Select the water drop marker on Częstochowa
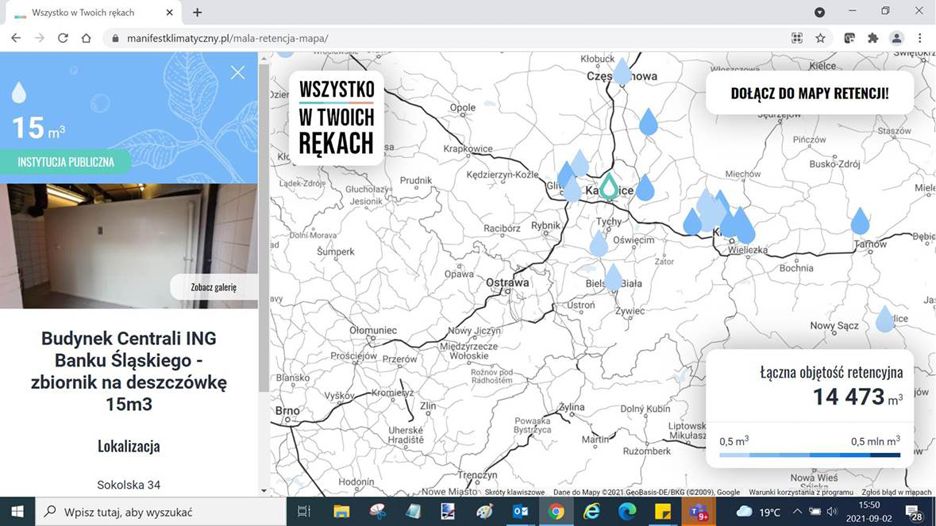Image resolution: width=936 pixels, height=526 pixels. [622, 71]
